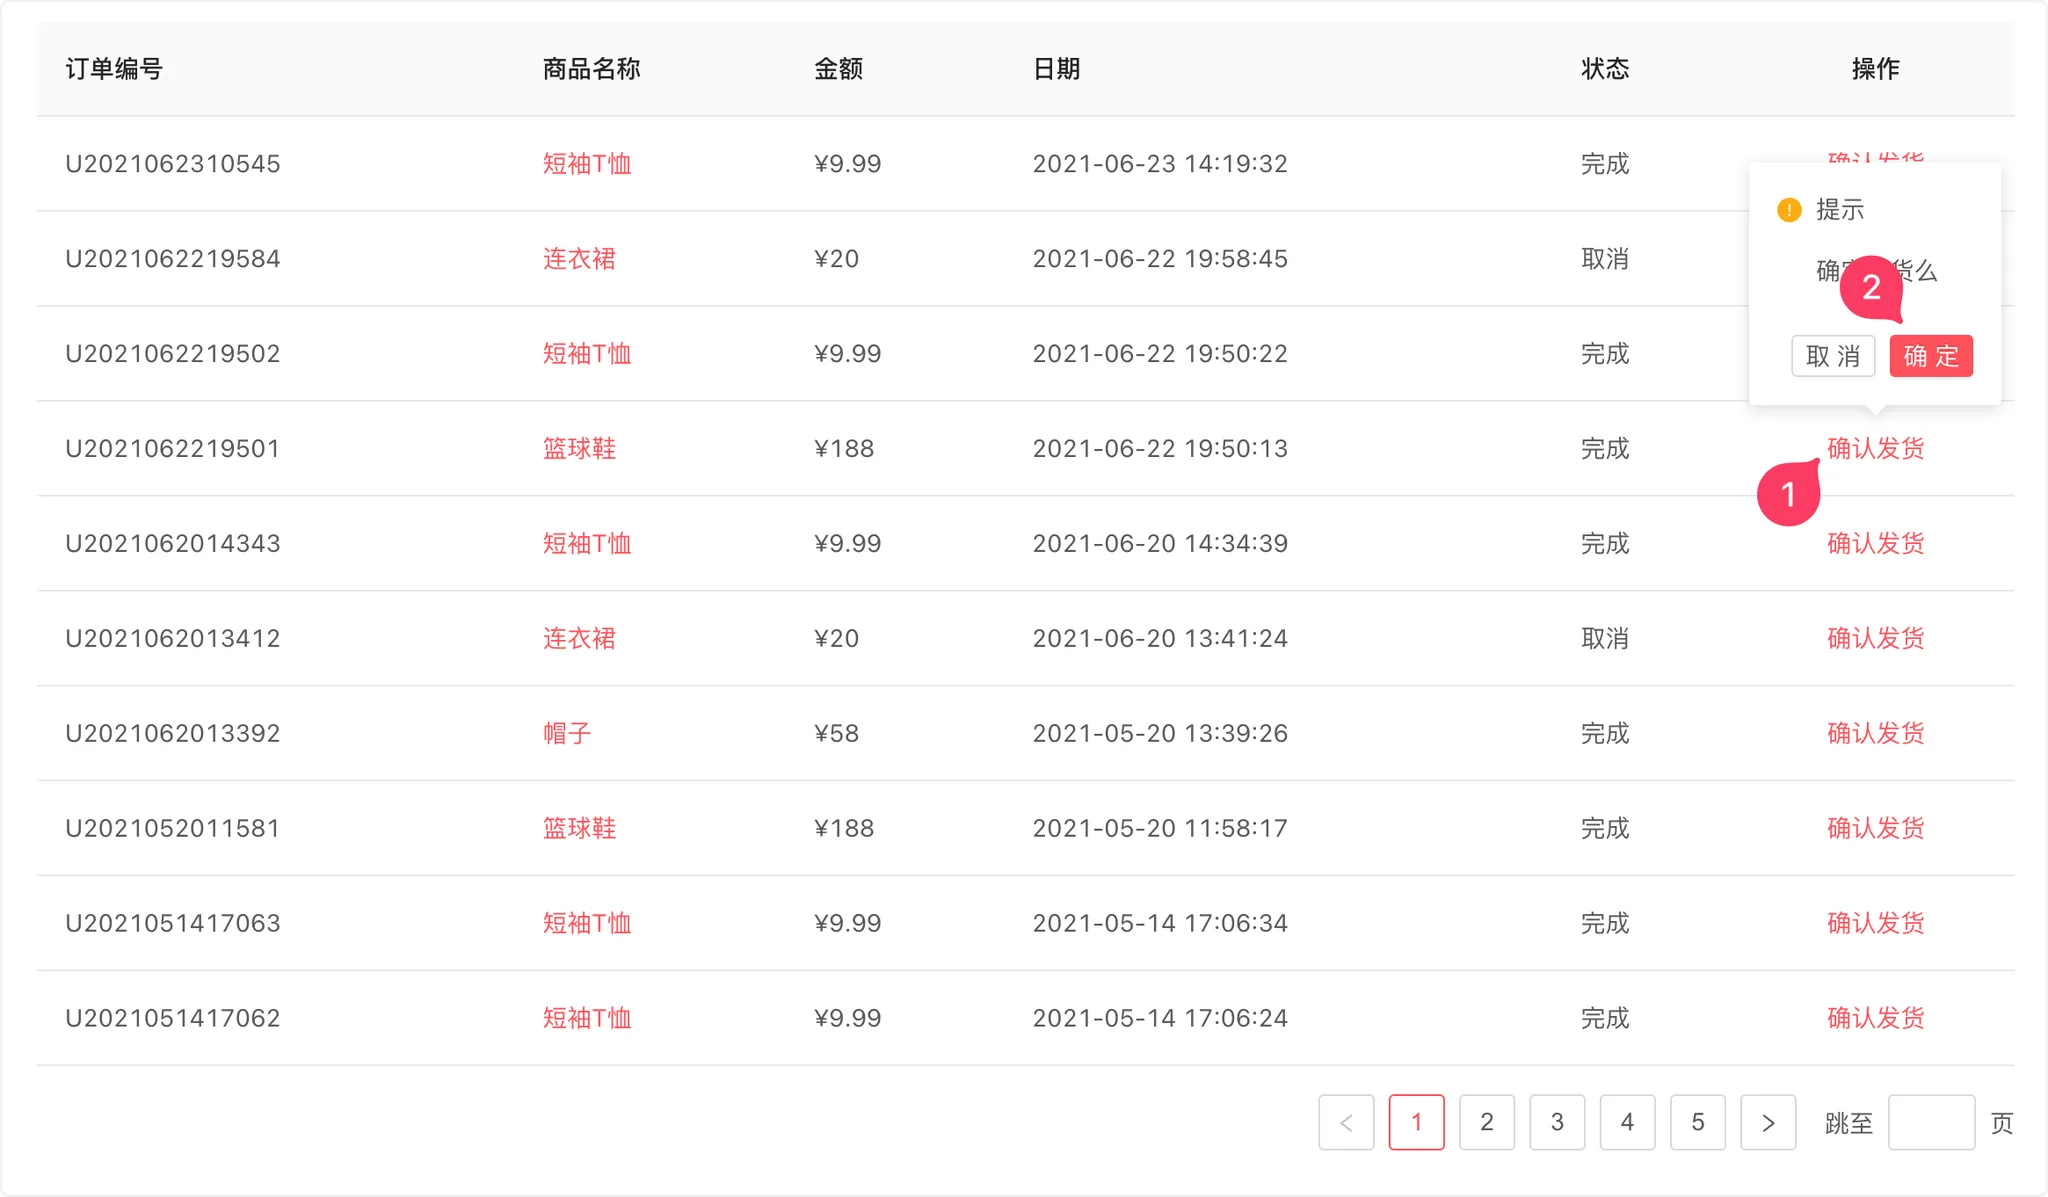Image resolution: width=2048 pixels, height=1197 pixels.
Task: Click the orange warning icon in the popover
Action: click(1789, 210)
